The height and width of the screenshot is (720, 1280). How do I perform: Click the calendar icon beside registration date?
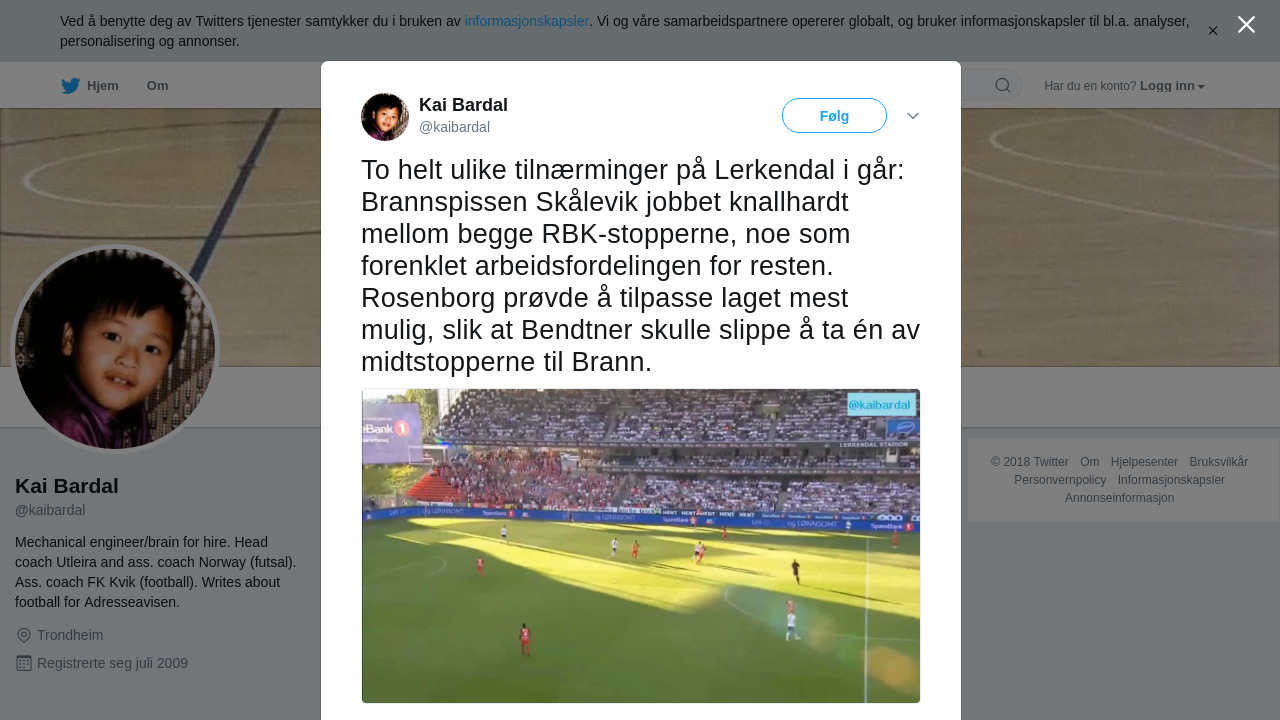24,663
